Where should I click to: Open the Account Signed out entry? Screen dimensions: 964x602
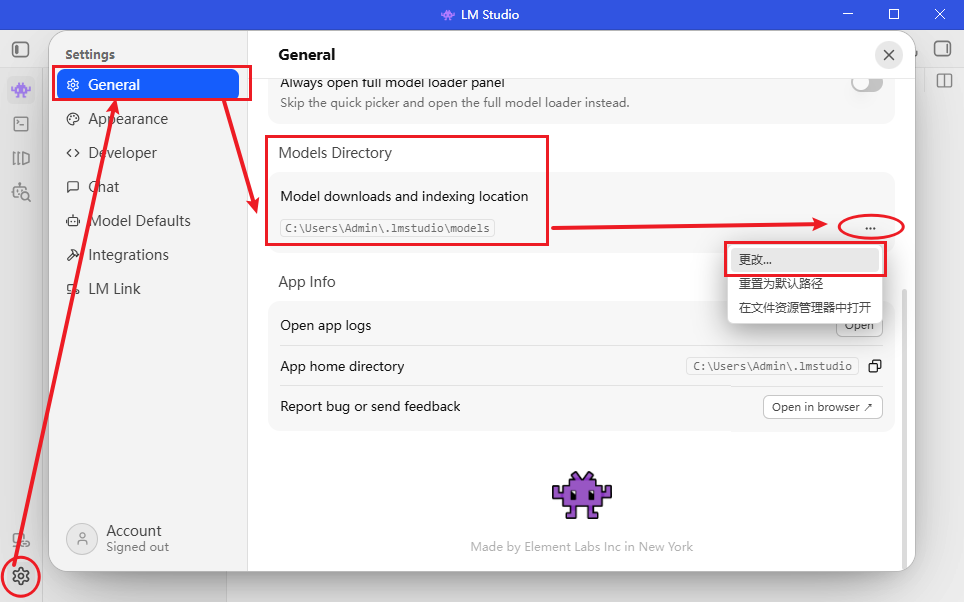coord(118,539)
